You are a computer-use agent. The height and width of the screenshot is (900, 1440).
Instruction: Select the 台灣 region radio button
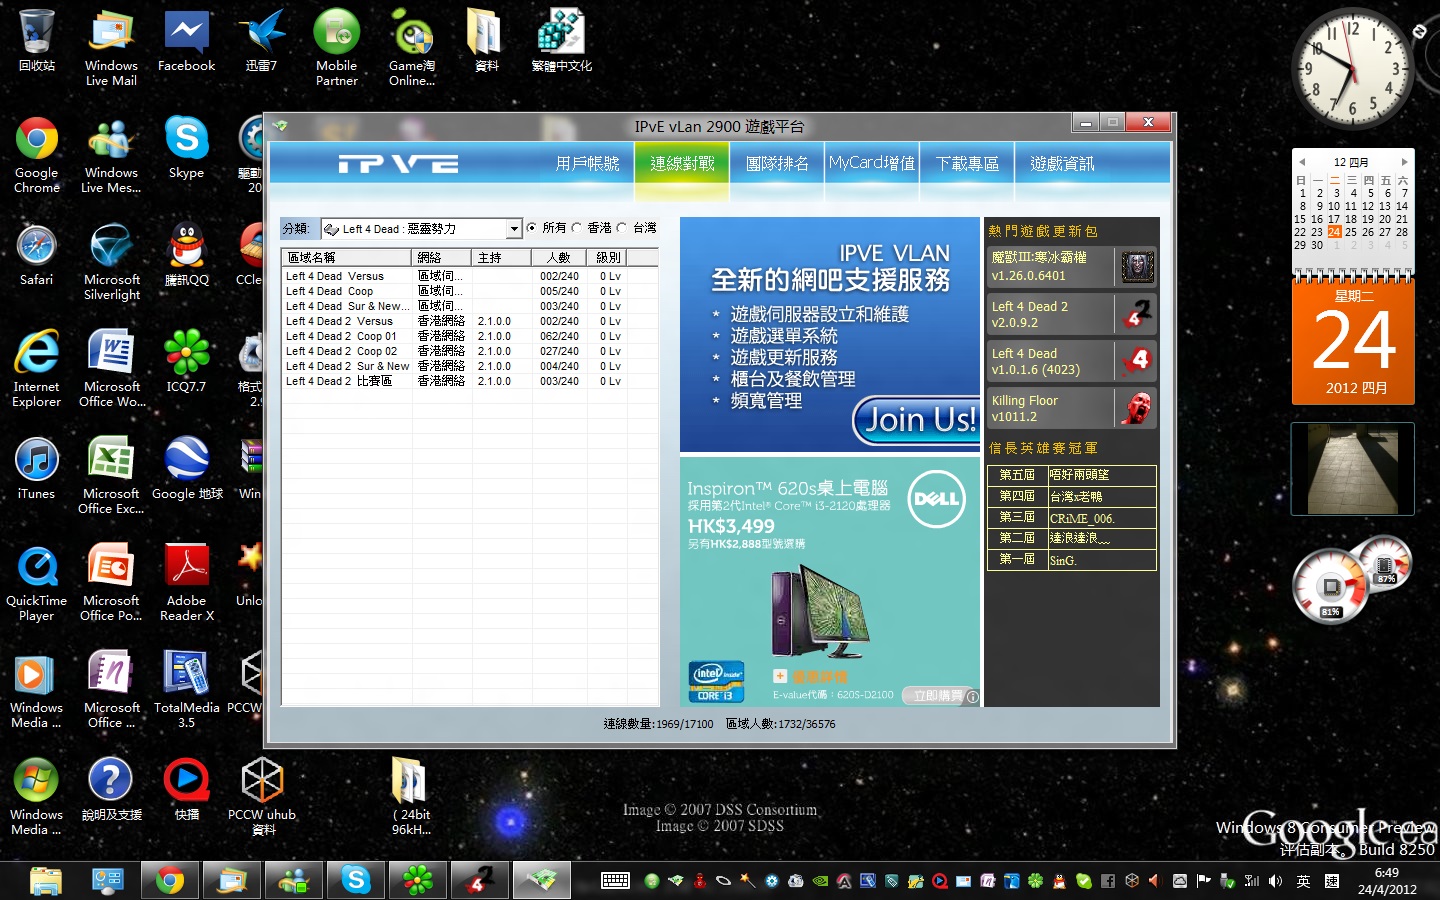622,228
